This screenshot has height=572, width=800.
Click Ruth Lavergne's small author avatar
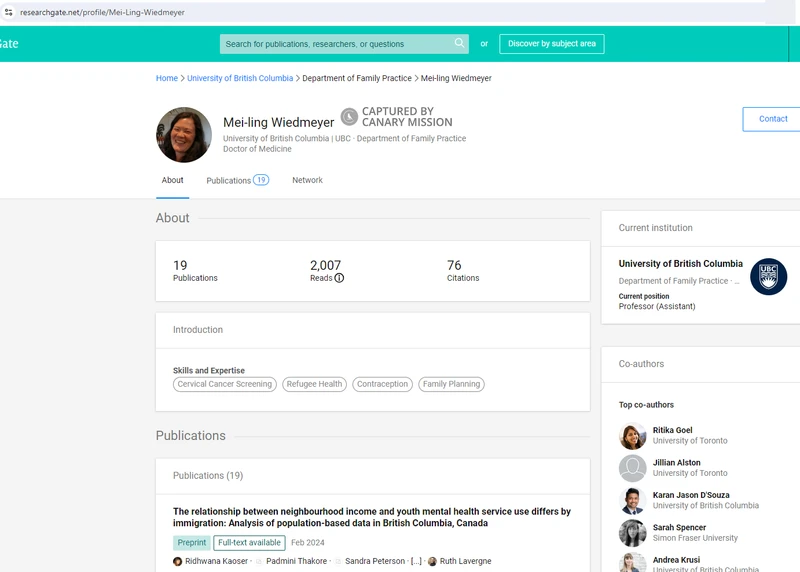tap(432, 561)
